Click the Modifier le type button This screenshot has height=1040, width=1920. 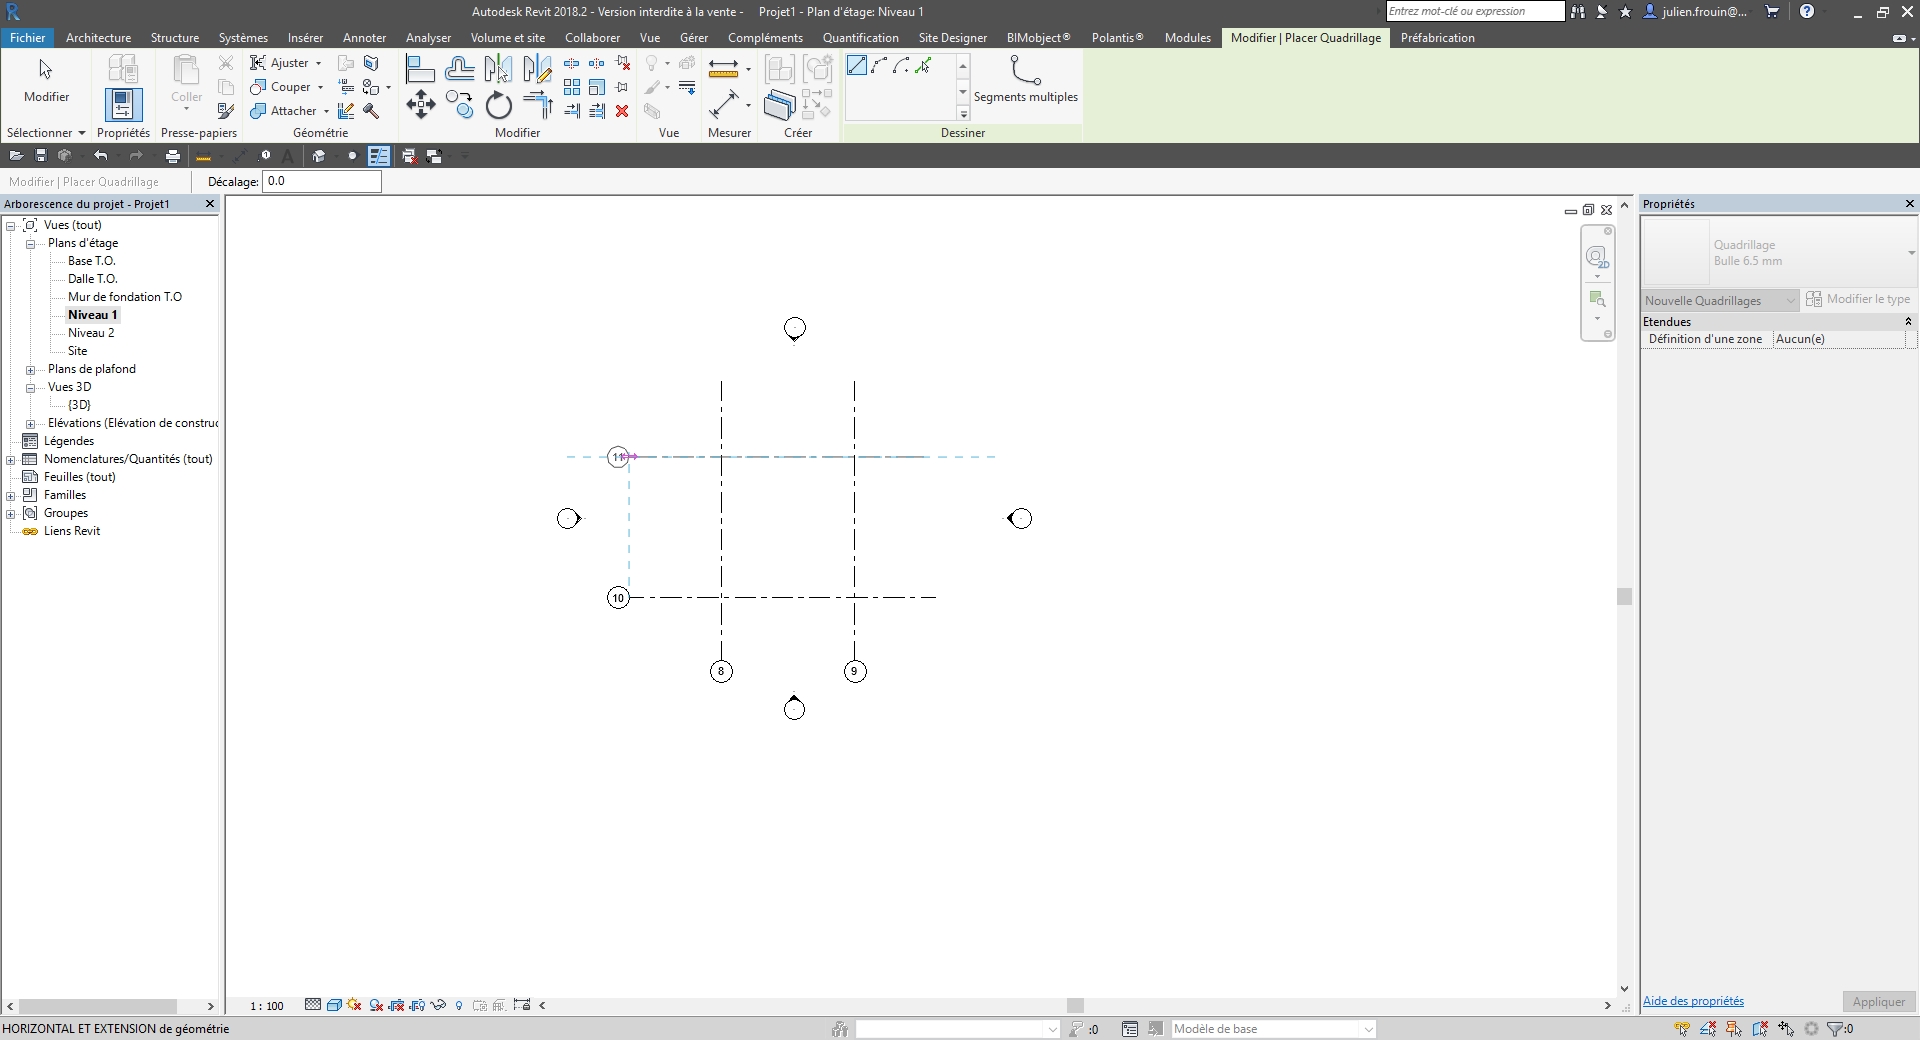point(1858,299)
